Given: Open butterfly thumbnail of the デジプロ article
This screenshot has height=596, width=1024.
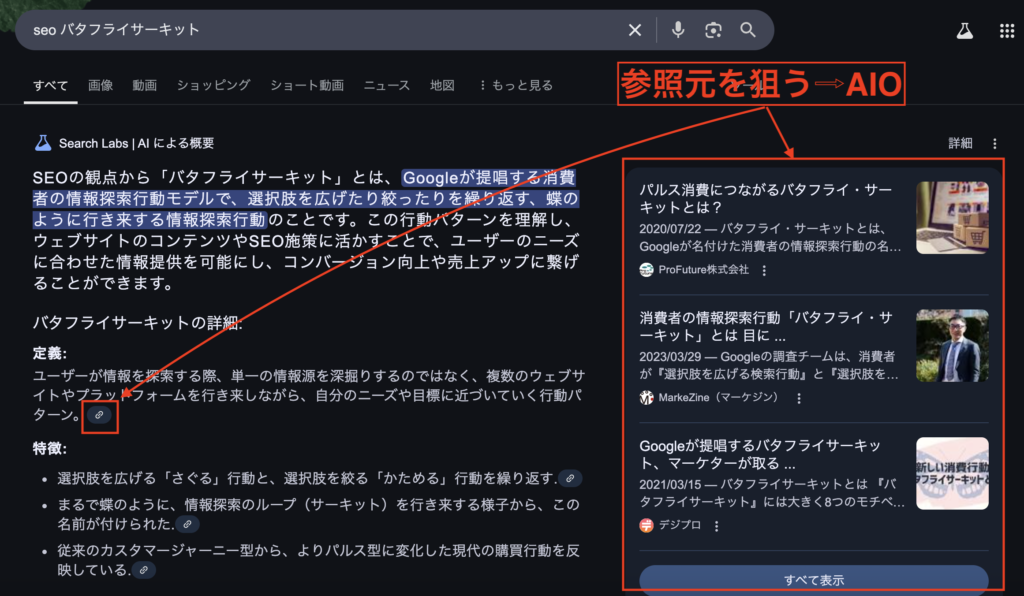Looking at the screenshot, I should (952, 473).
